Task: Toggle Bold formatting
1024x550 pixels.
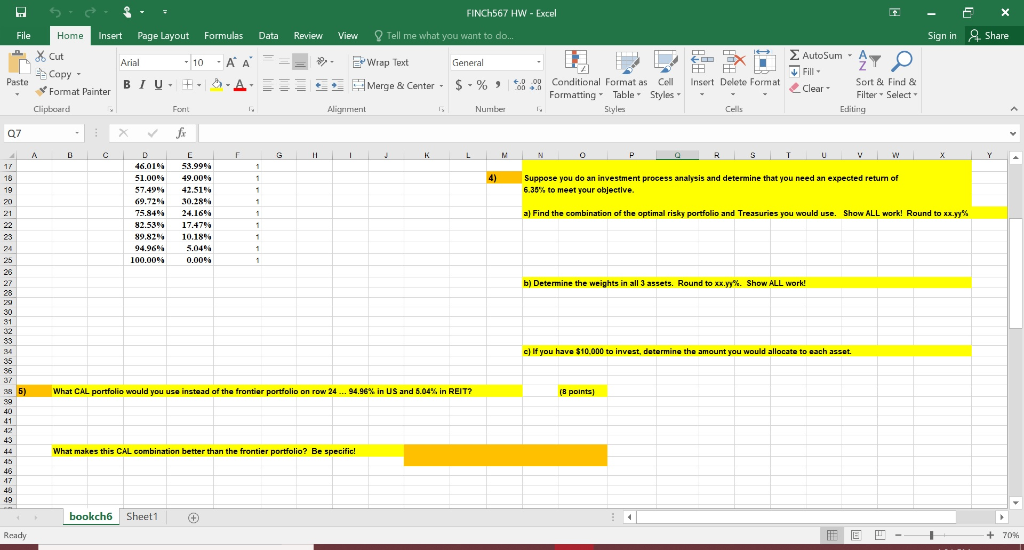Action: tap(127, 85)
